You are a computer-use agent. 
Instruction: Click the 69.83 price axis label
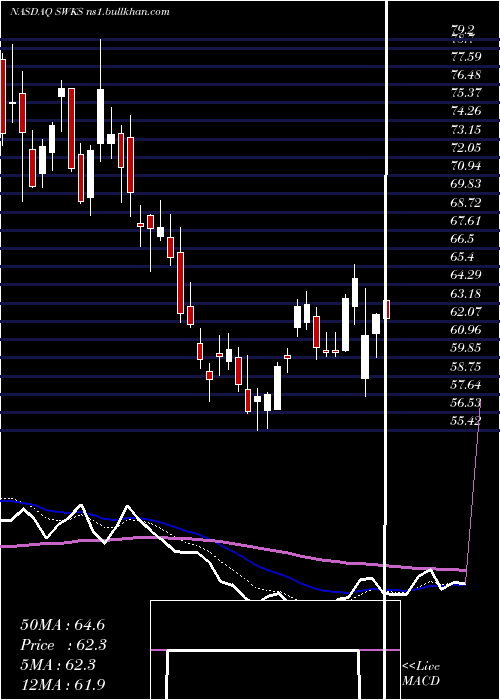[466, 184]
